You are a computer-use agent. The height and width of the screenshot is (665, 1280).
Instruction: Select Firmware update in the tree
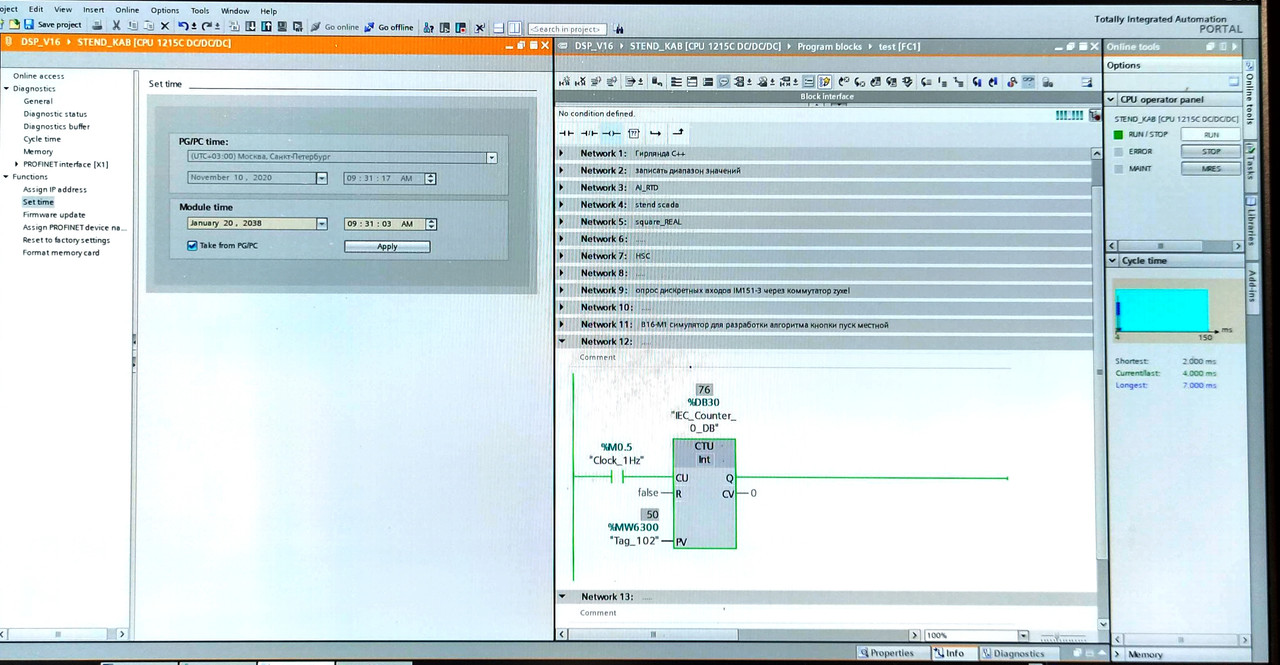54,214
